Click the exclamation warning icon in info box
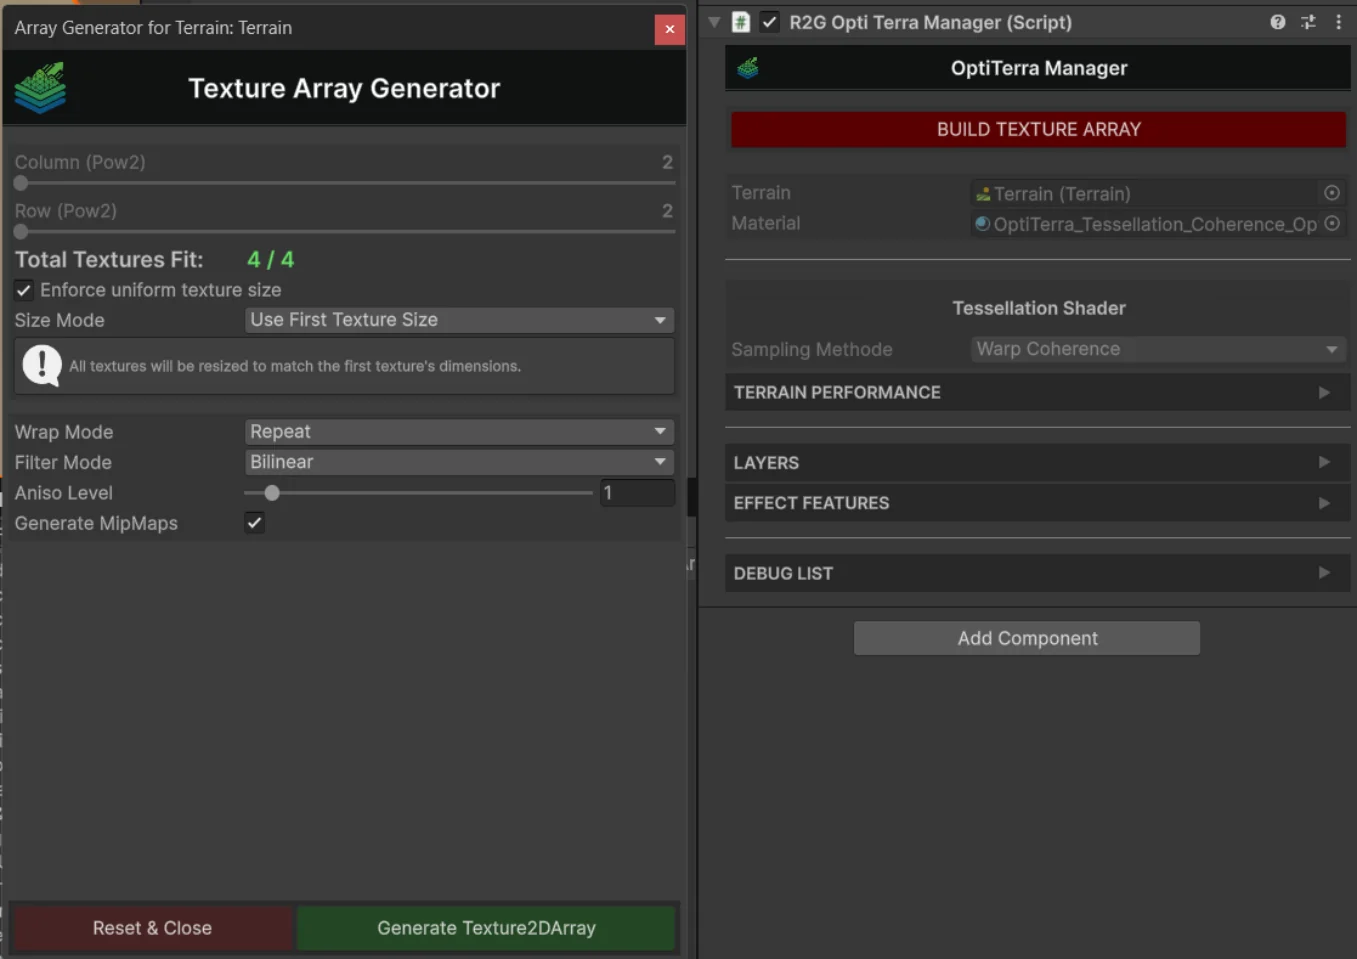The image size is (1357, 959). [x=42, y=365]
